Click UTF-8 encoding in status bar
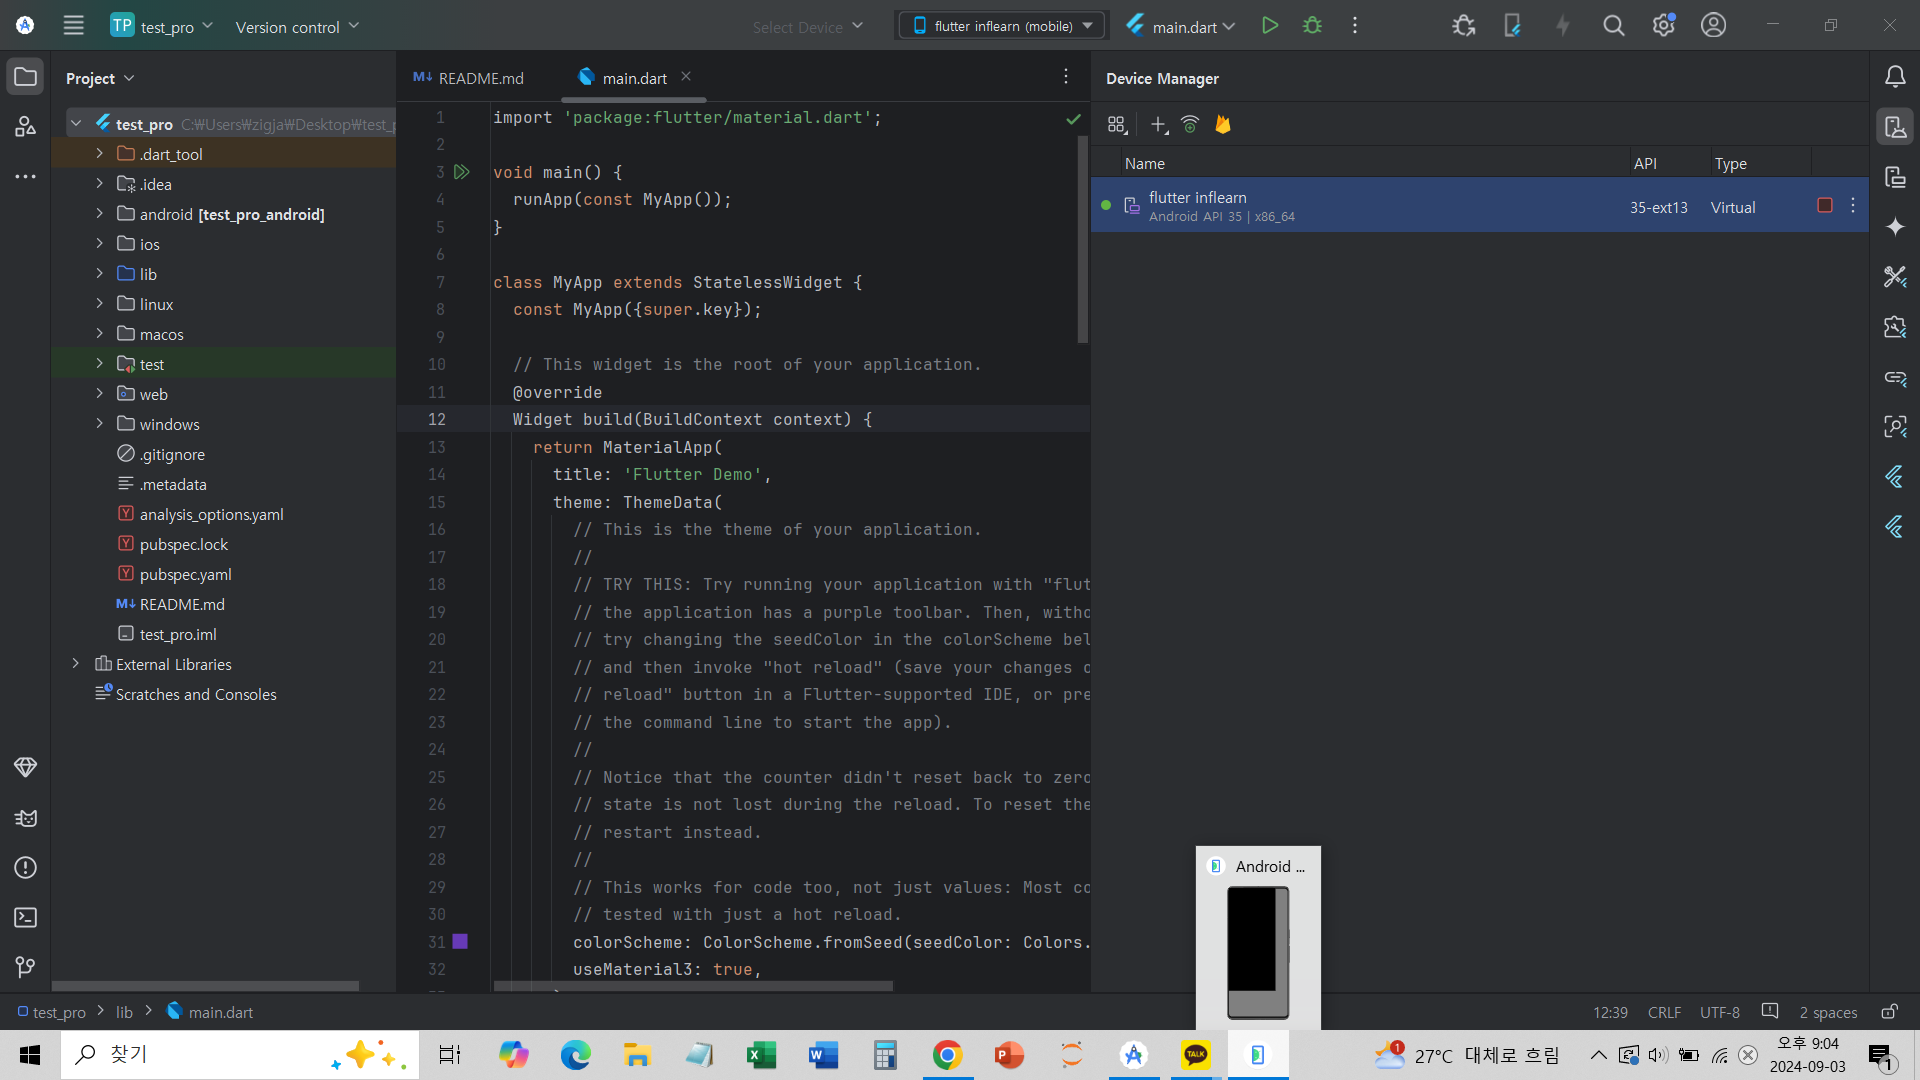This screenshot has width=1920, height=1080. point(1720,1012)
